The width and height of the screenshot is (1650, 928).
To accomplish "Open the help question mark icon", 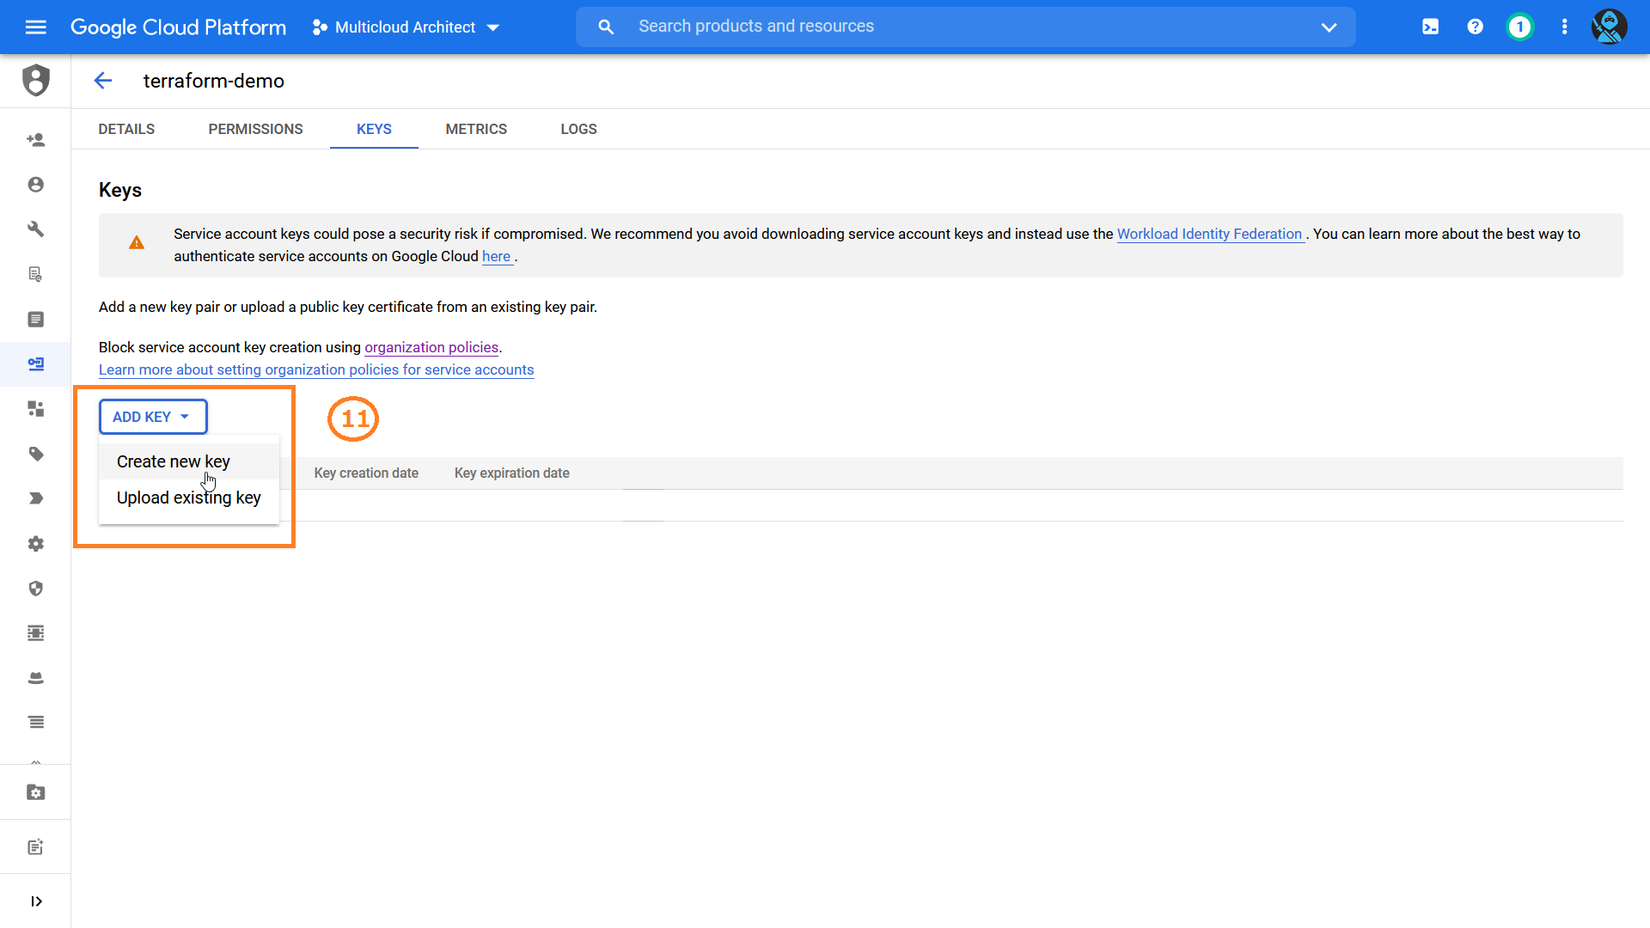I will (x=1475, y=27).
